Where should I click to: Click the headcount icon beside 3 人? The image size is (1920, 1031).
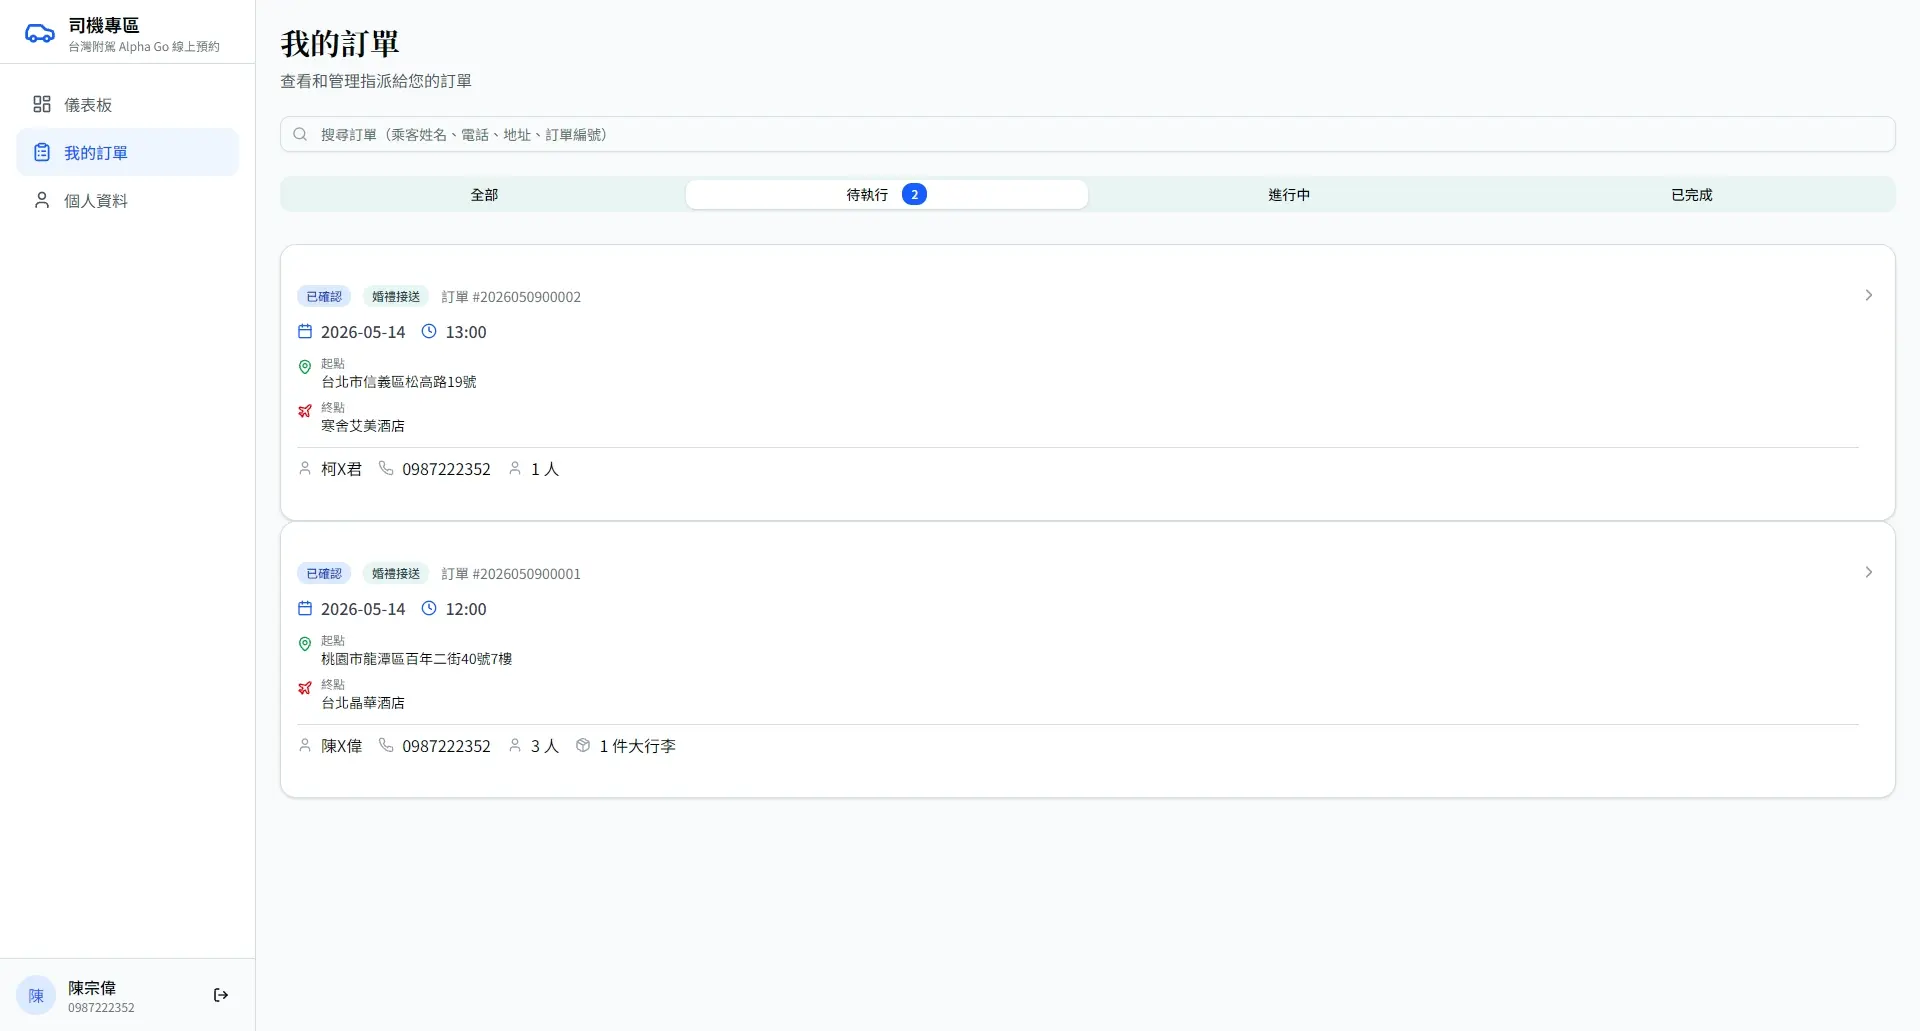coord(515,745)
